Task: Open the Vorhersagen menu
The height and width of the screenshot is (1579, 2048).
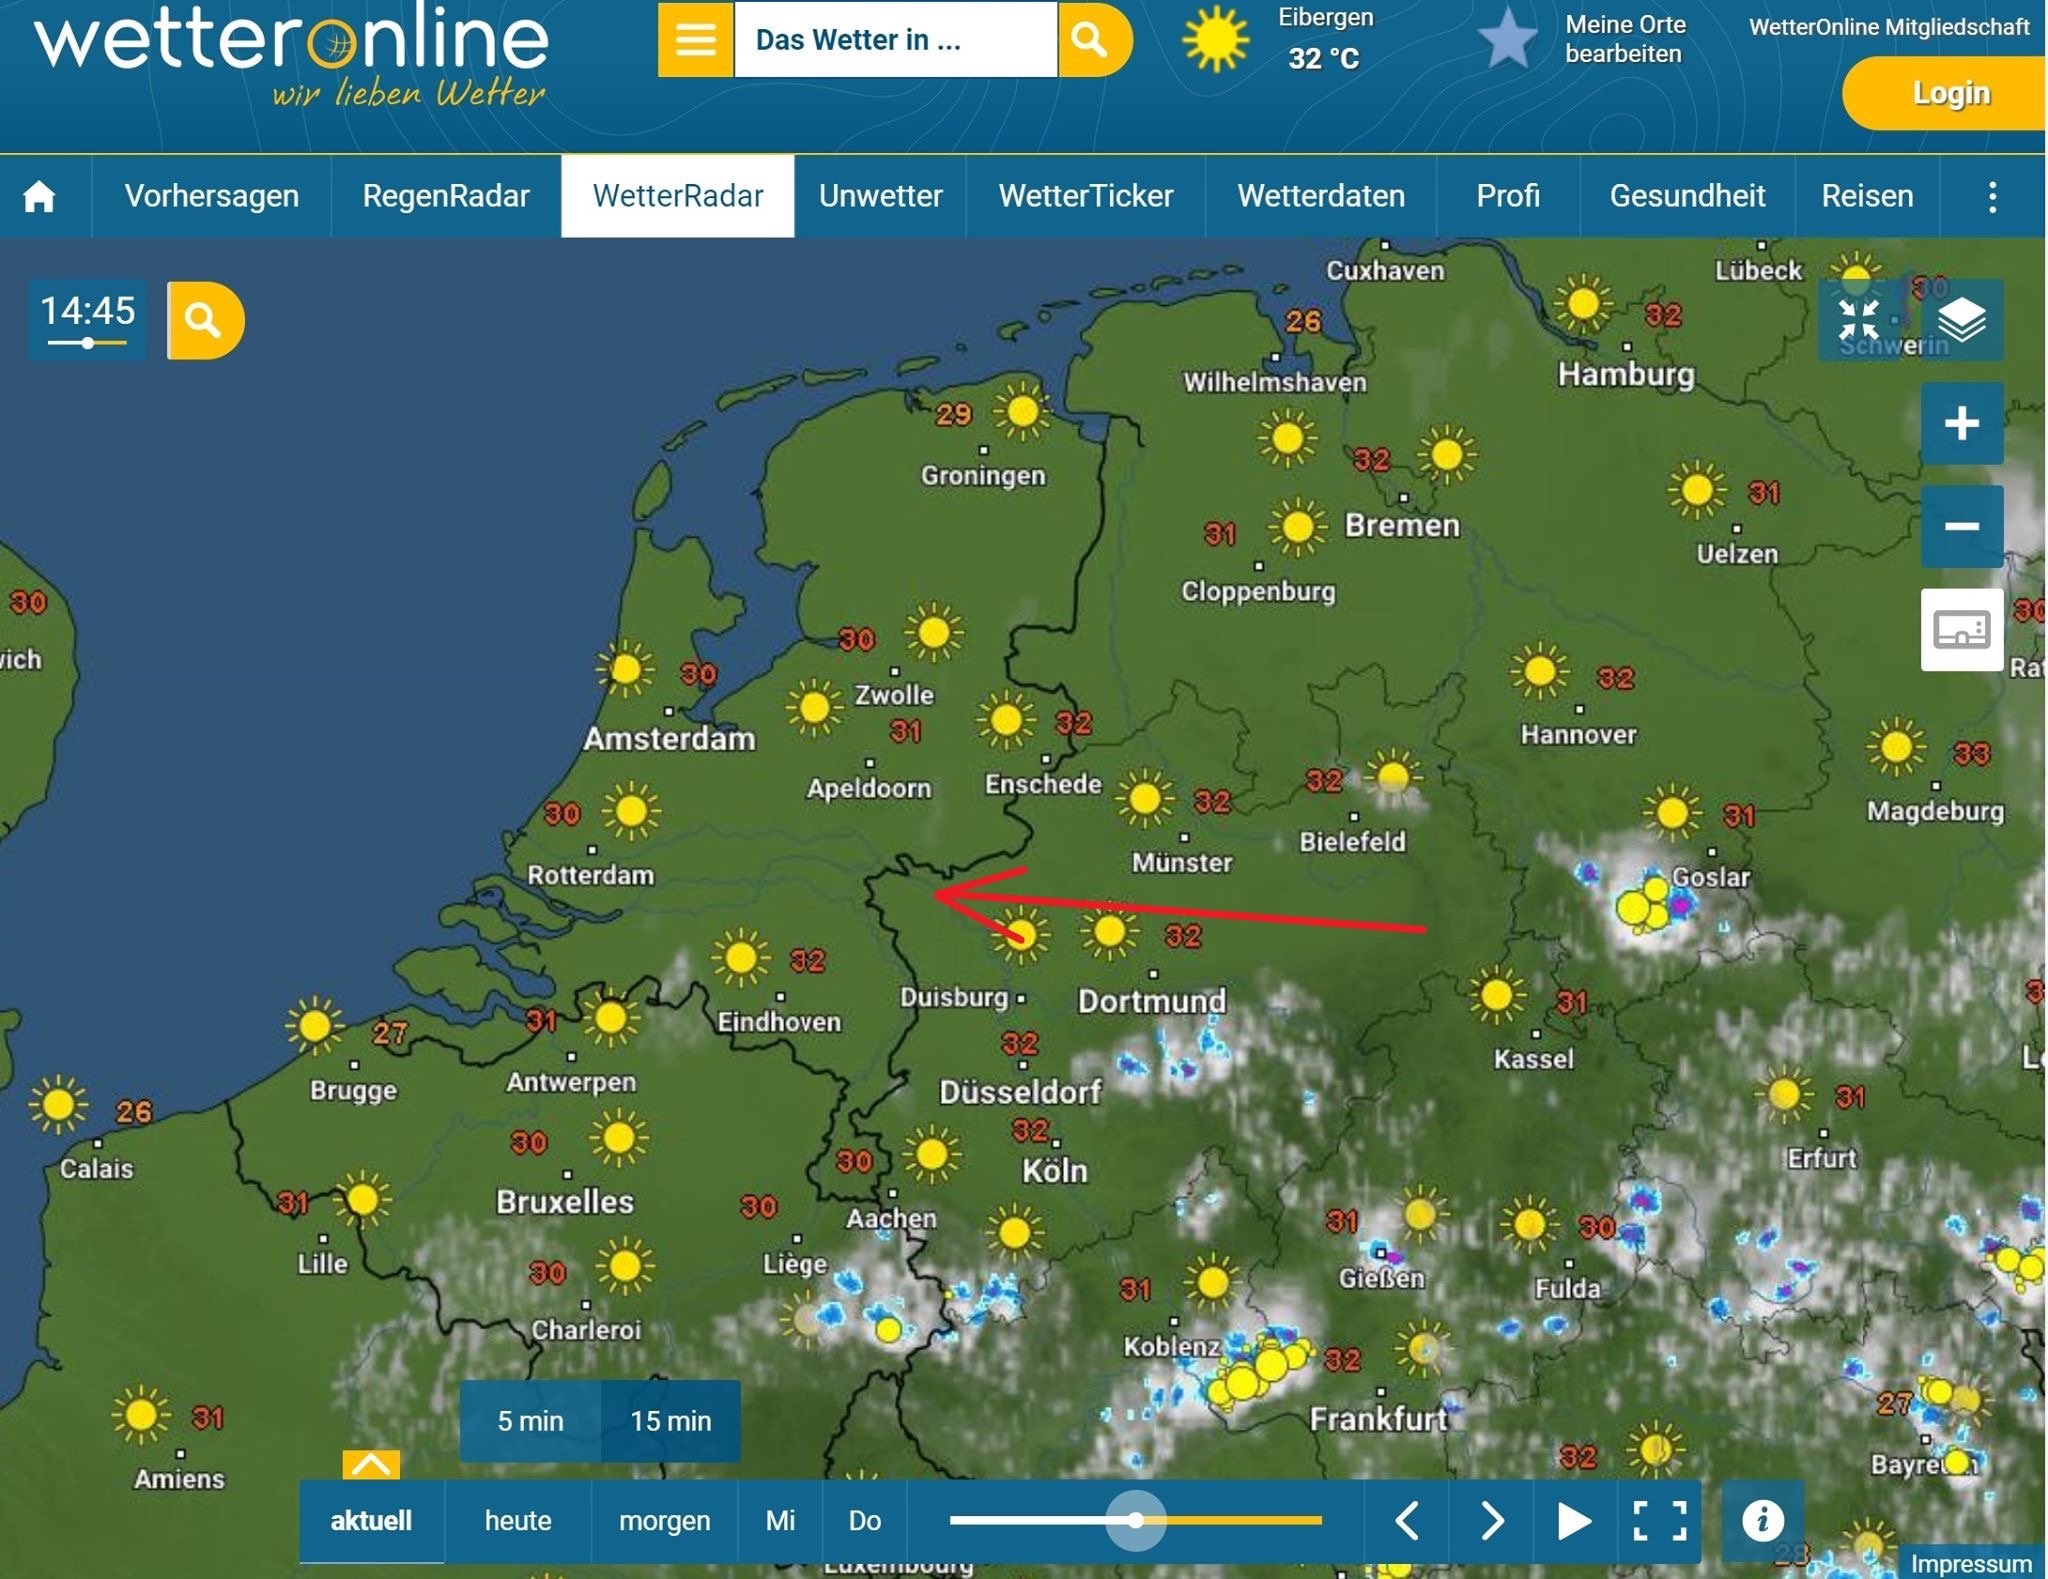Action: coord(212,196)
